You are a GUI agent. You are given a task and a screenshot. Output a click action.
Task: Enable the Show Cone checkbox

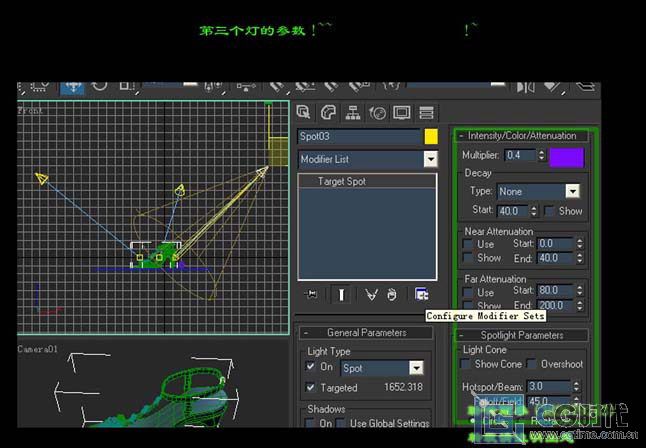467,364
